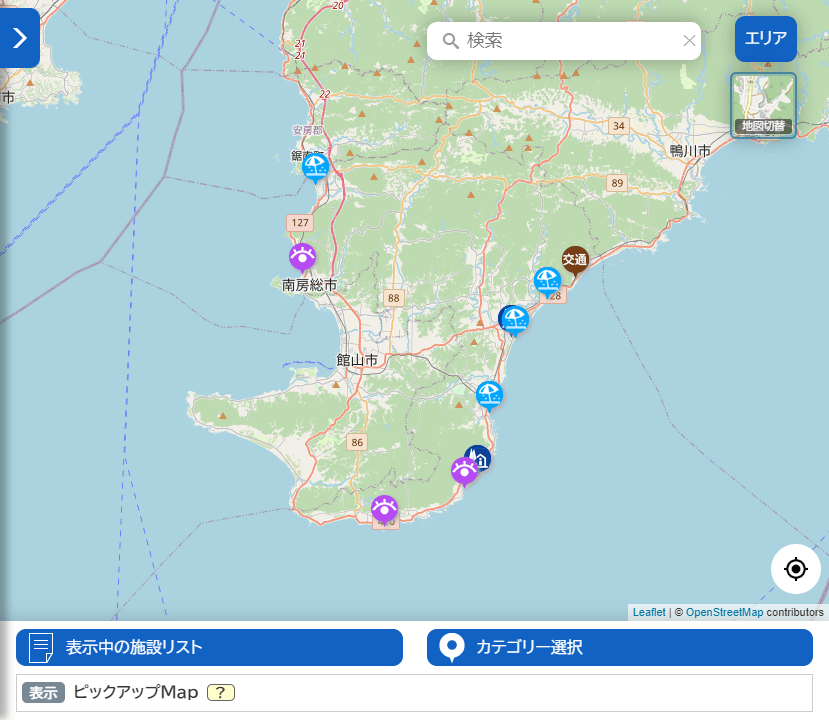Viewport: 829px width, 720px height.
Task: Open the エリア area selector
Action: point(765,39)
